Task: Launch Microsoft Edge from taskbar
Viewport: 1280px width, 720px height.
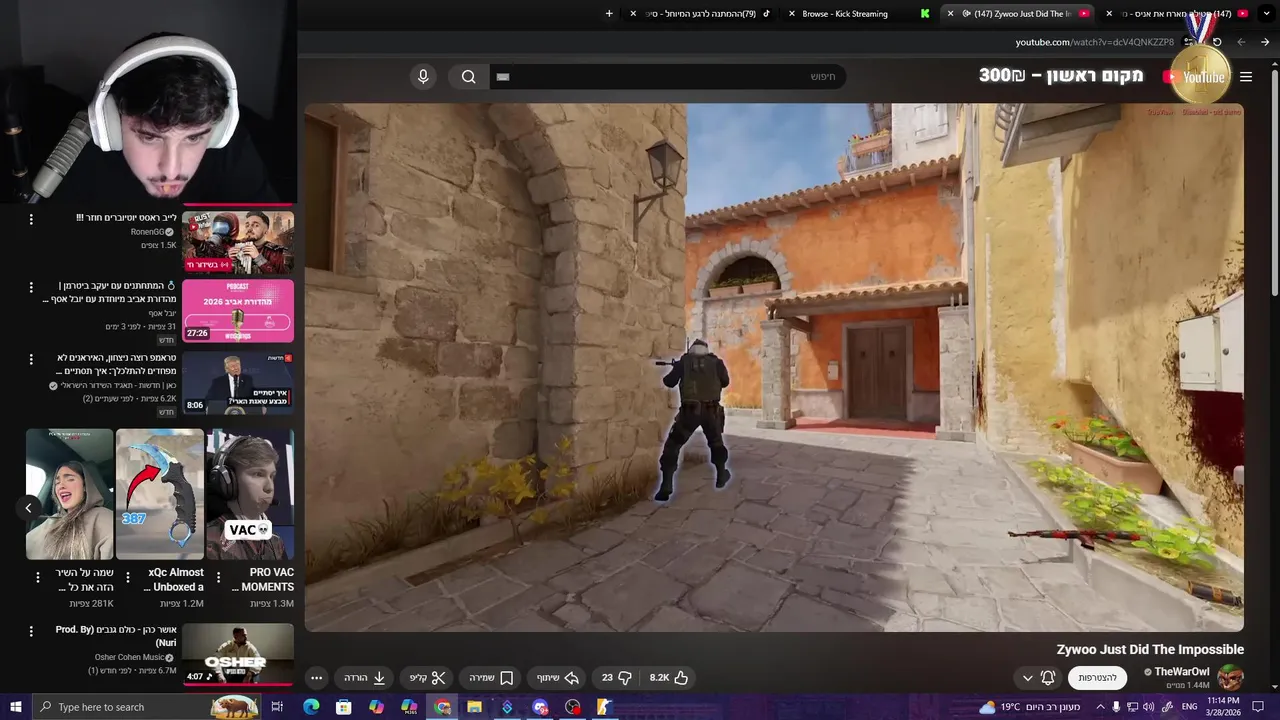Action: click(x=311, y=707)
